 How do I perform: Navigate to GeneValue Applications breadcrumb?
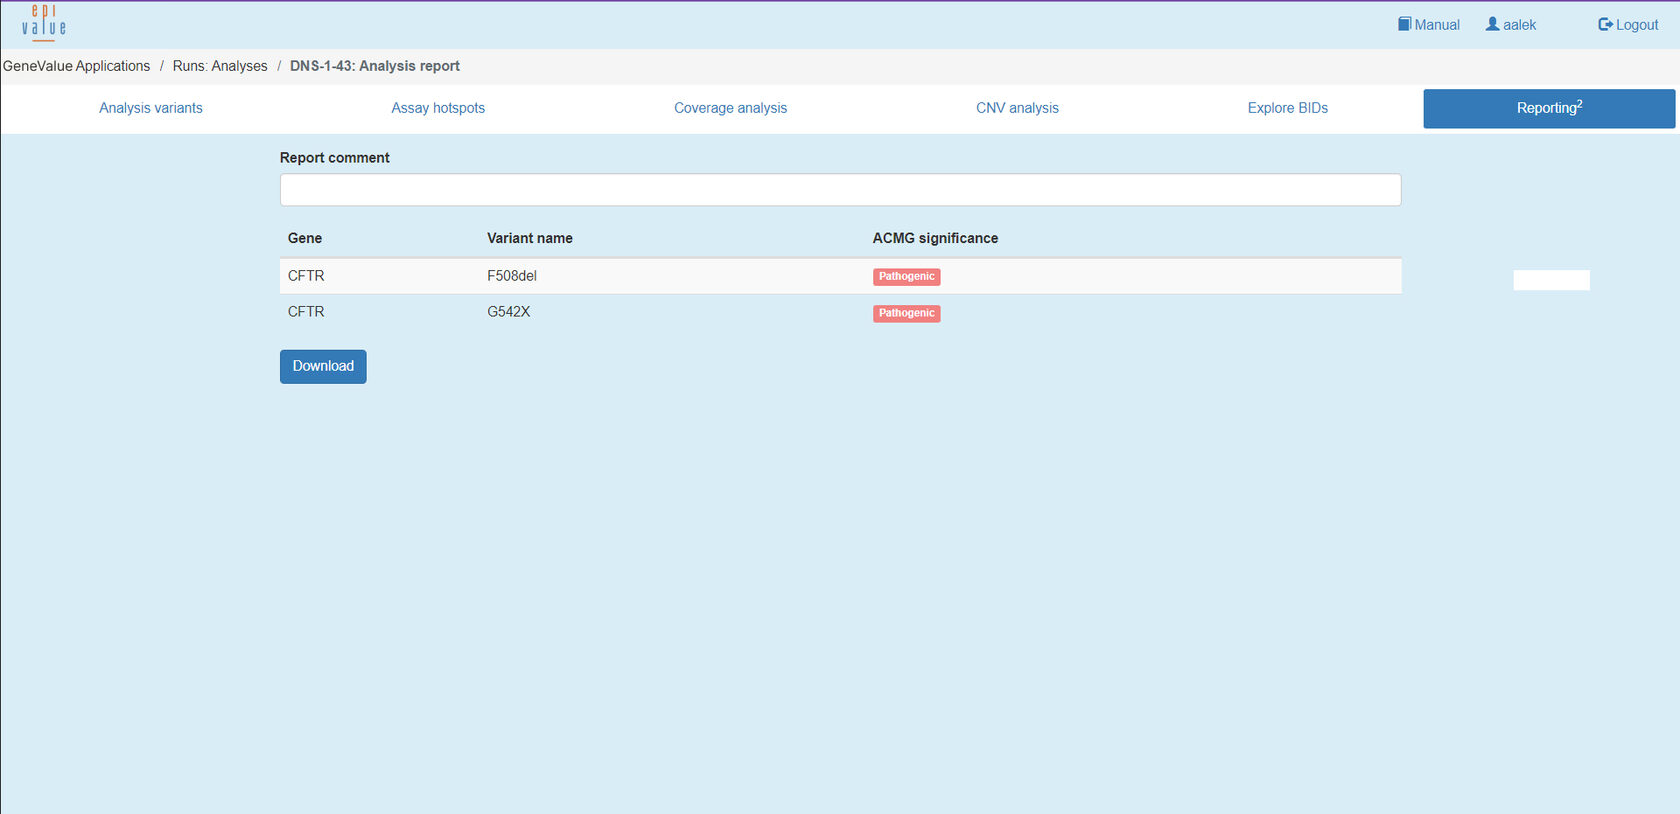pyautogui.click(x=77, y=66)
